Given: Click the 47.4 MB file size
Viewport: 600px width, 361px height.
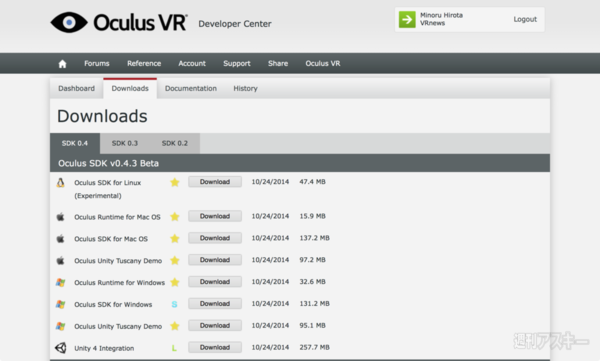Looking at the screenshot, I should point(312,182).
